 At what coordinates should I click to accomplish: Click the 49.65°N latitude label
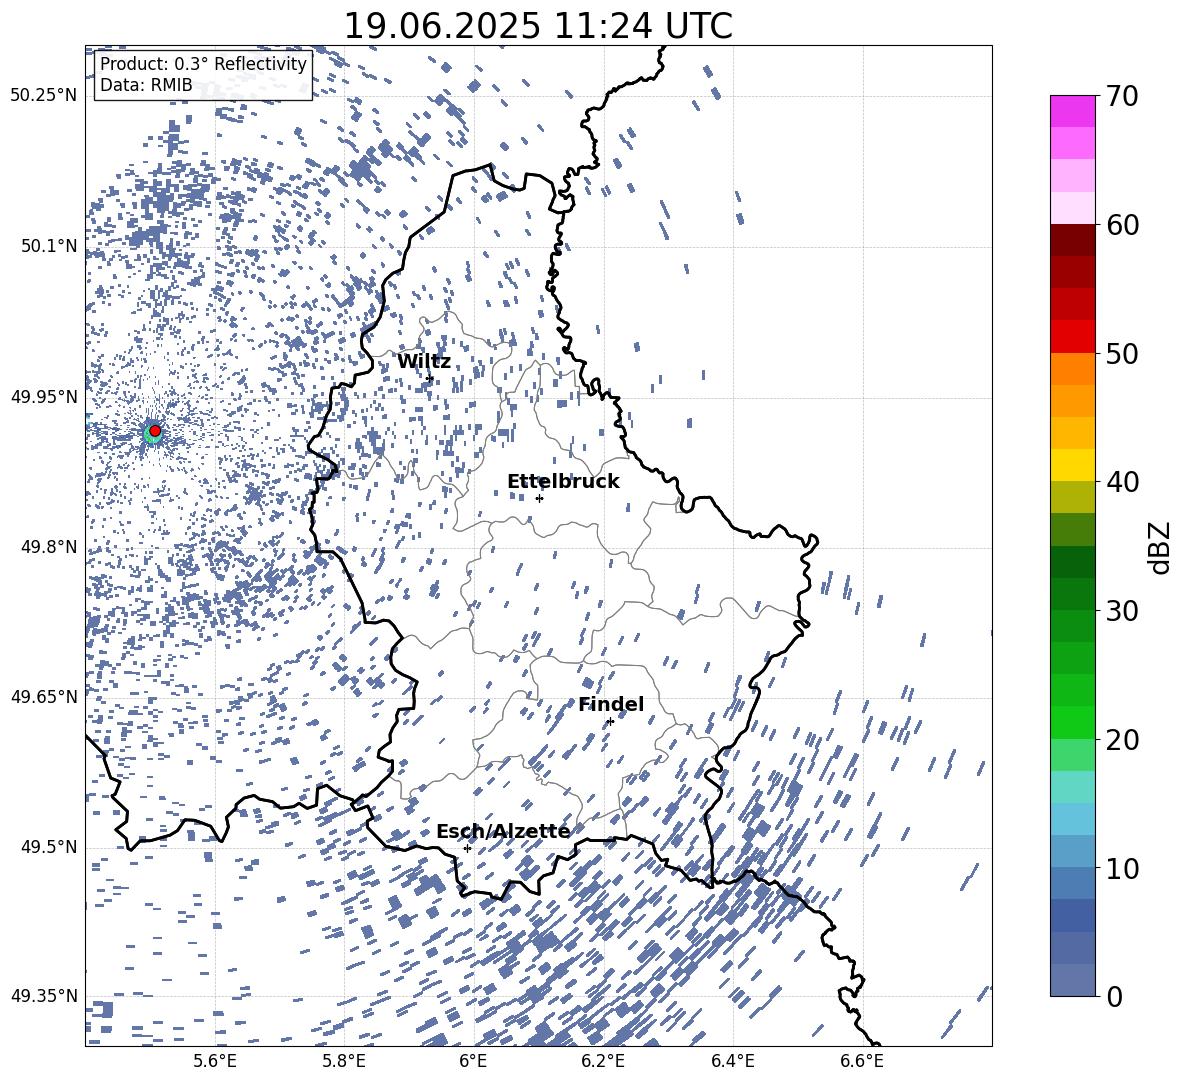pos(44,697)
